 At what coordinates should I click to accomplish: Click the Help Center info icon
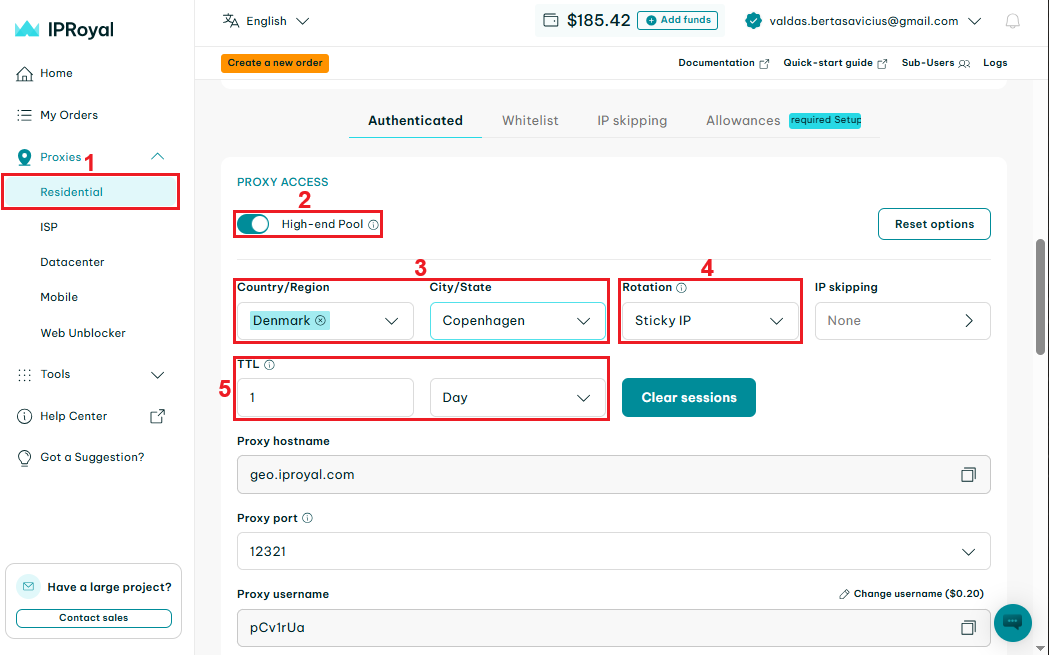coord(24,416)
